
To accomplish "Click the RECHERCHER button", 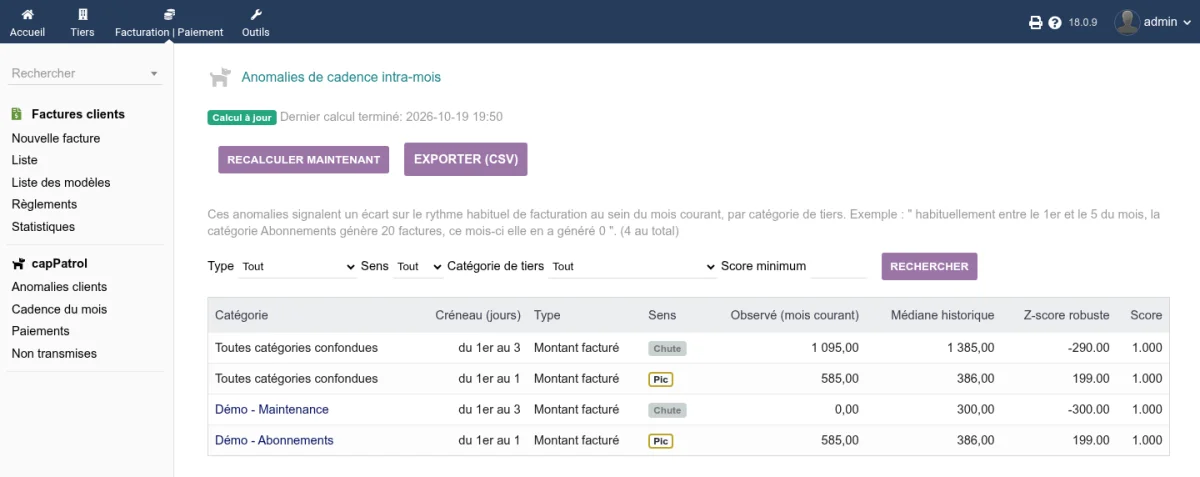I will pos(929,266).
